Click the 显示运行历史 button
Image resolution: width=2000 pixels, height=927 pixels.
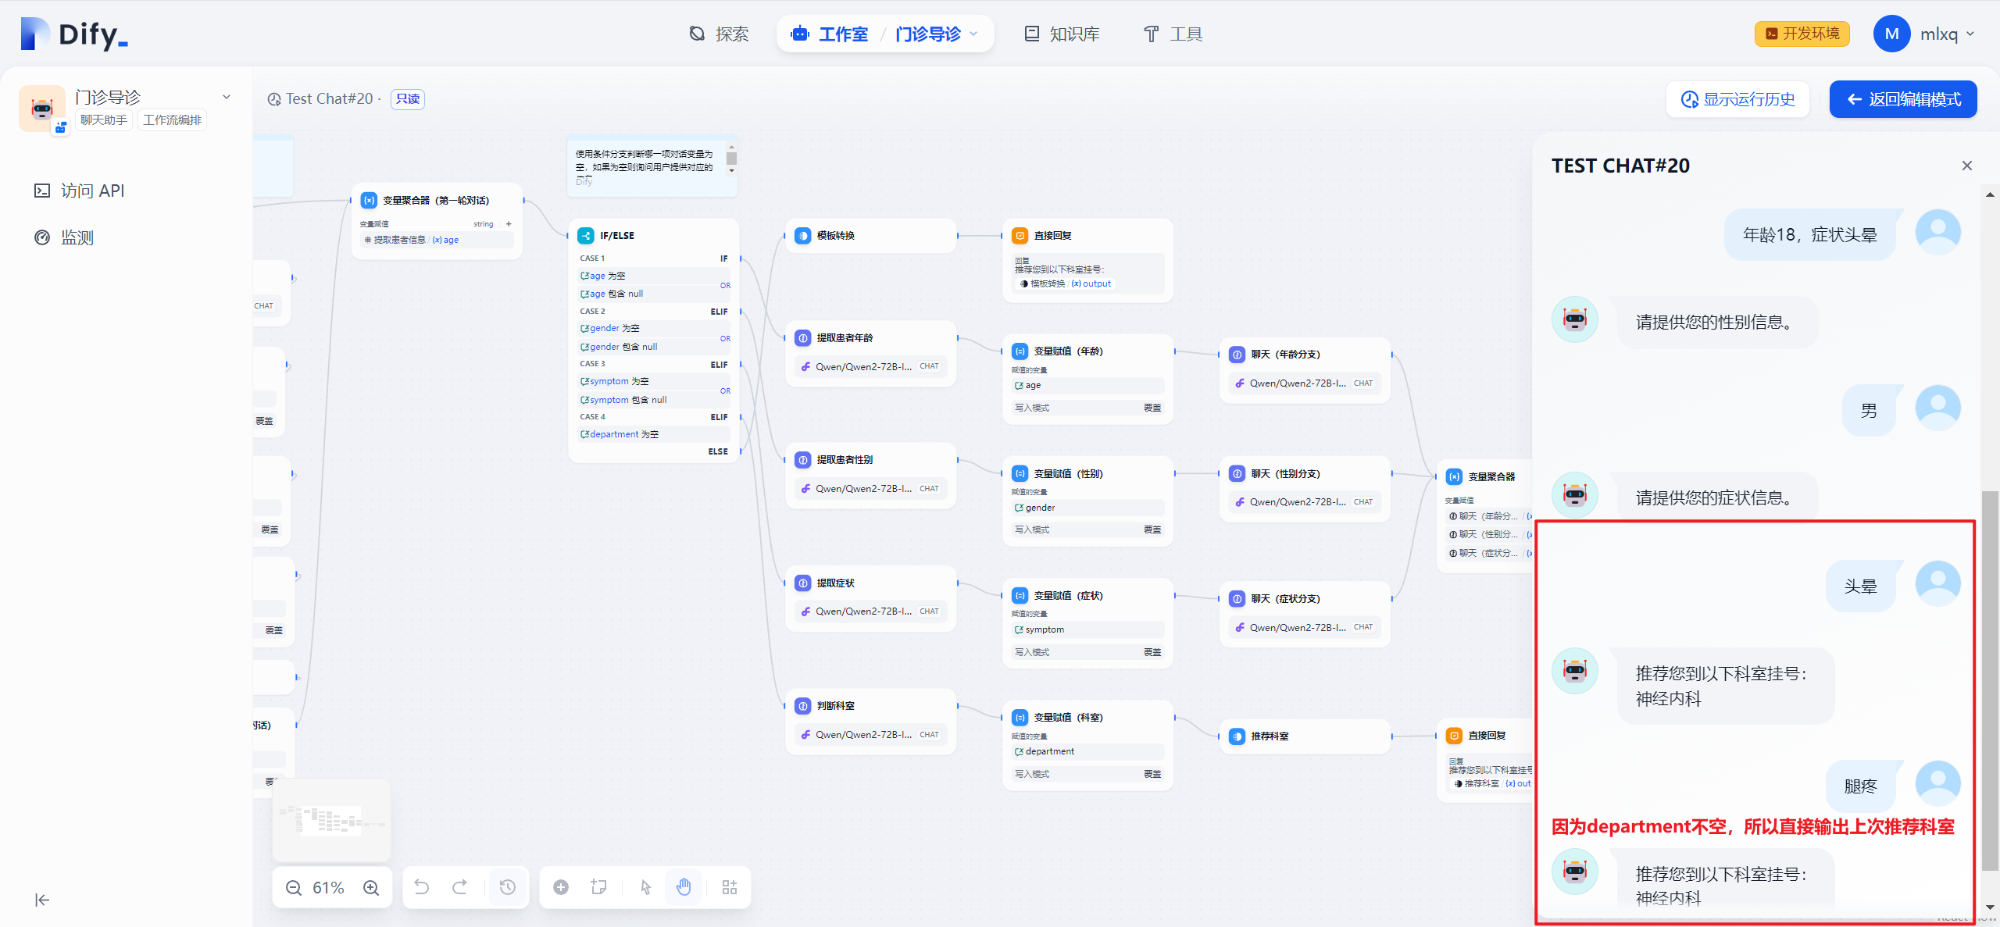tap(1738, 99)
